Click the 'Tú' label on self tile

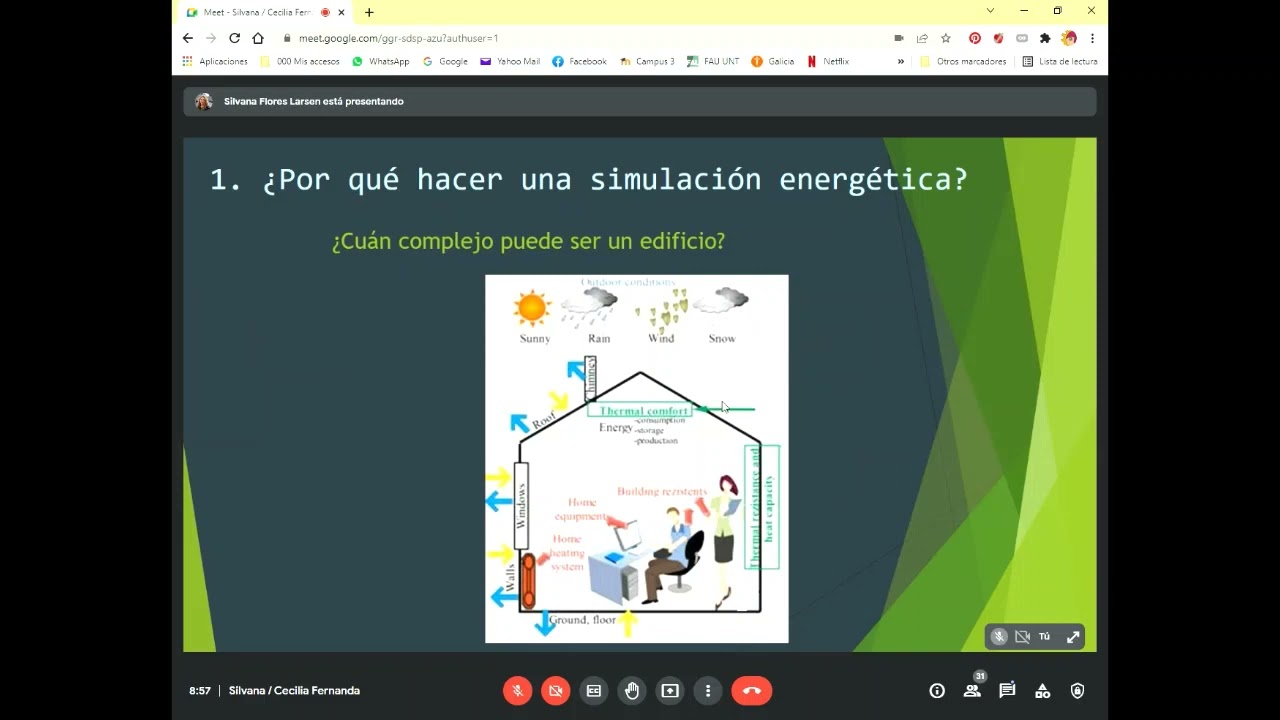tap(1044, 637)
